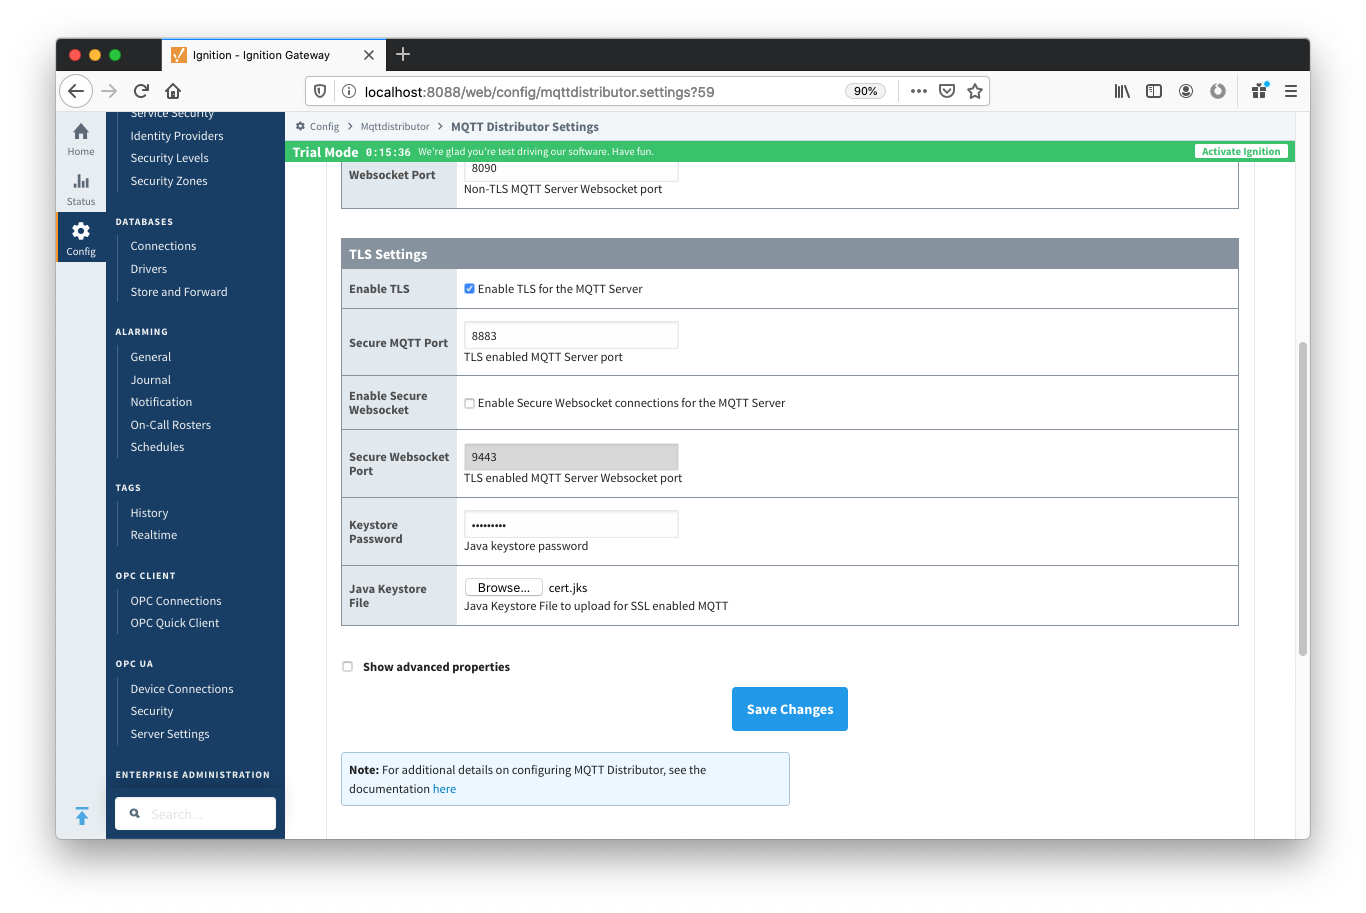
Task: Open Tags Realtime in sidebar
Action: 154,535
